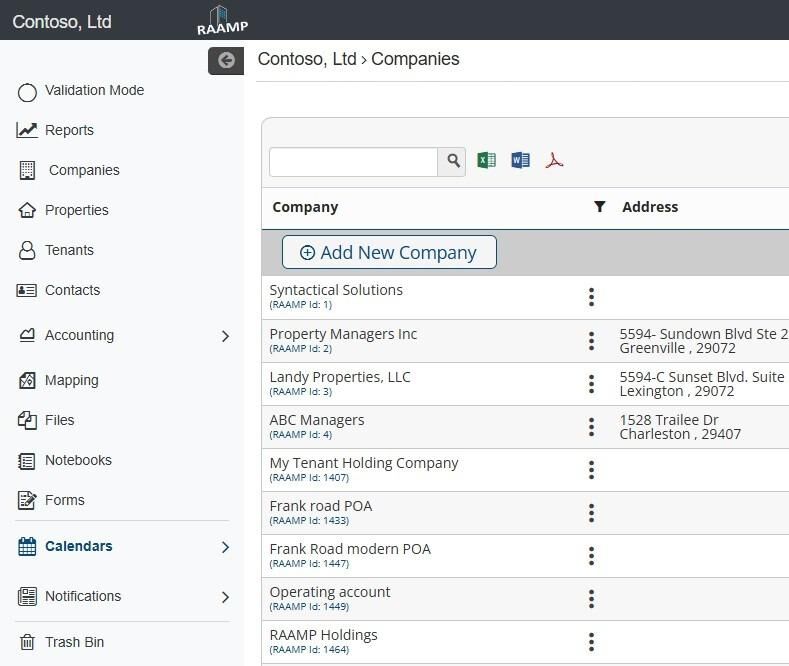Export the company list to PDF

tap(554, 160)
